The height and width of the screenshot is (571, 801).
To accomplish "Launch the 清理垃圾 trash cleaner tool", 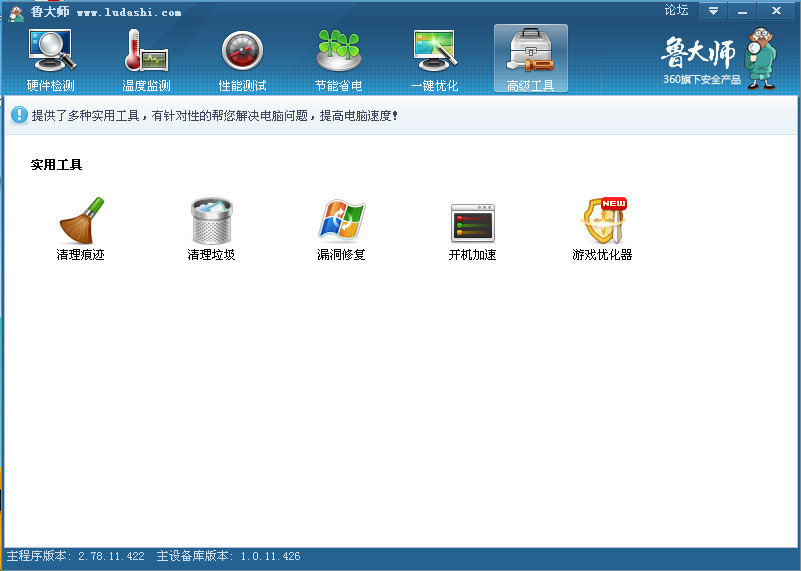I will [211, 229].
